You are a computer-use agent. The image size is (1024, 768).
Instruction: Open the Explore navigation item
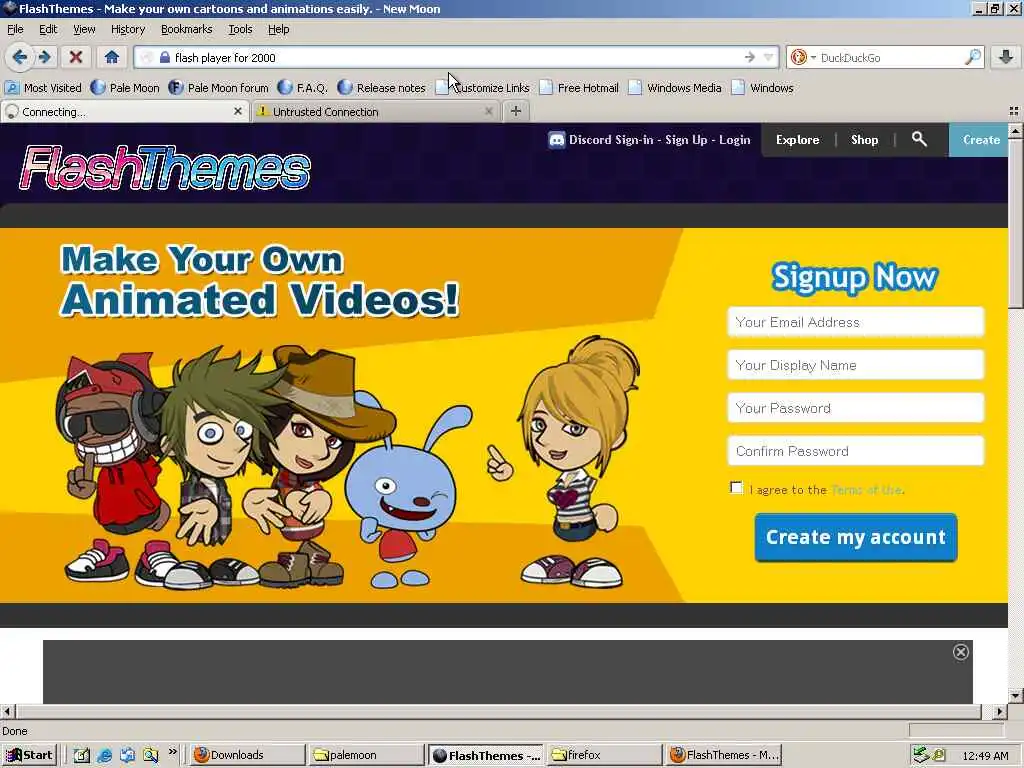coord(797,140)
